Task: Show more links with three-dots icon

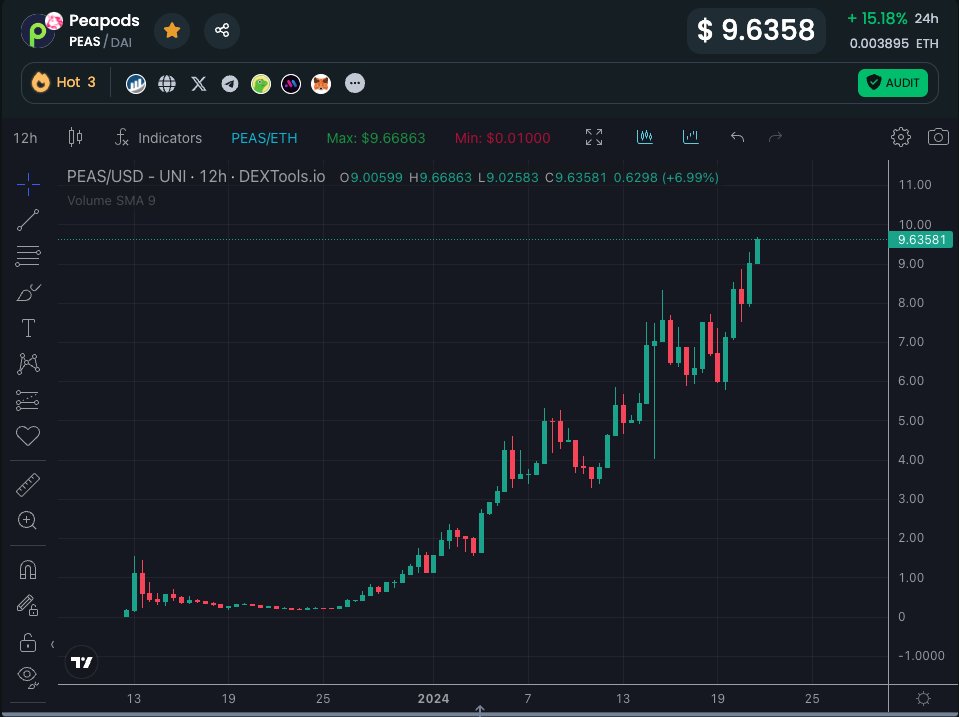Action: (355, 83)
